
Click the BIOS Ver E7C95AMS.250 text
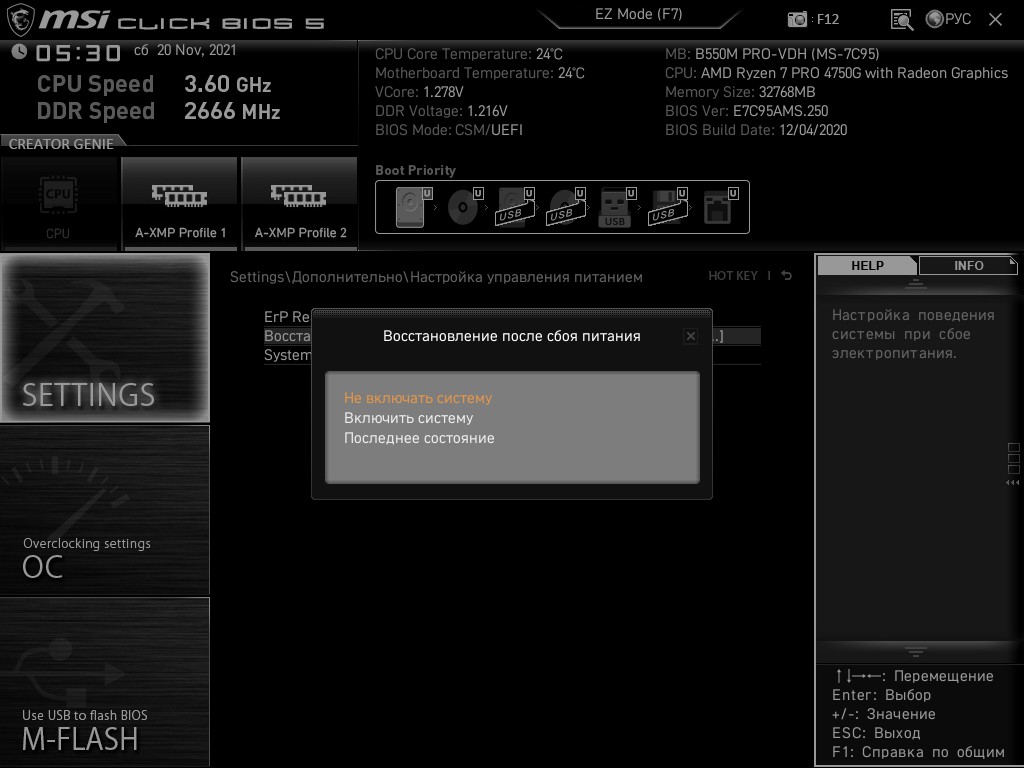tap(746, 111)
